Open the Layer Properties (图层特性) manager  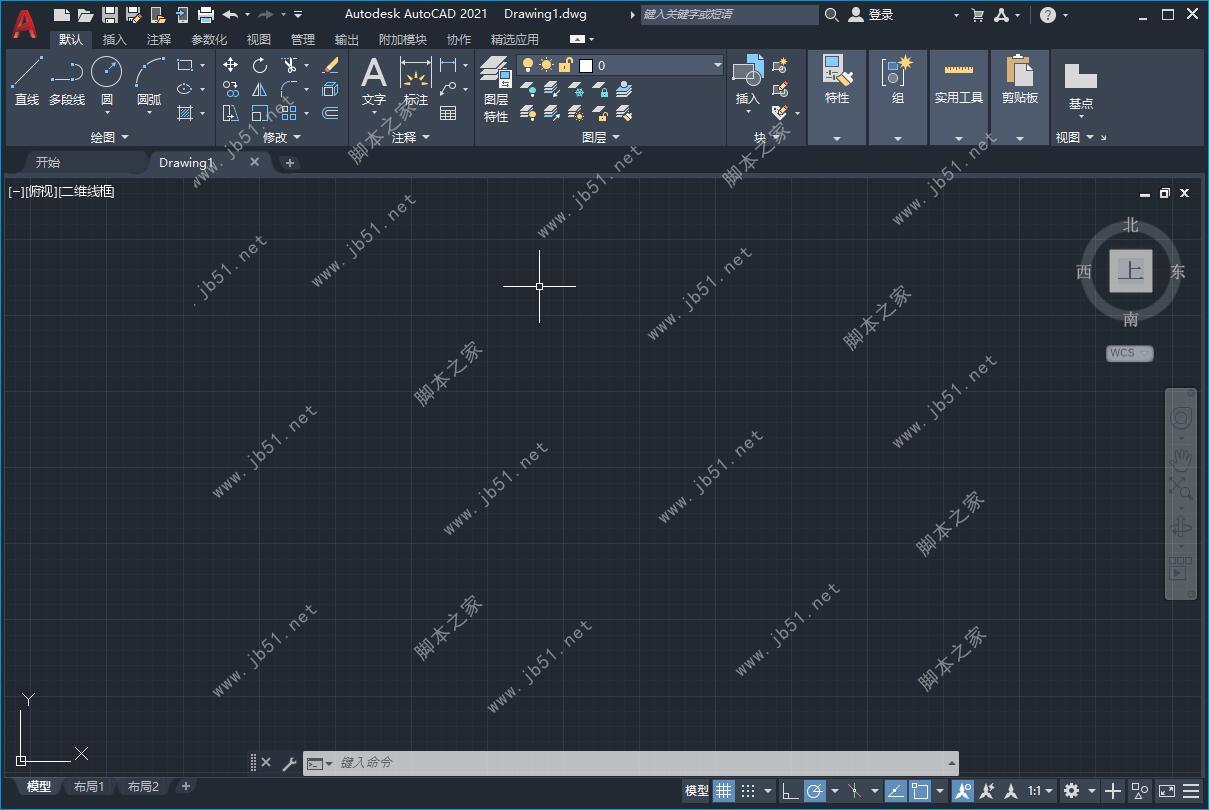(495, 80)
